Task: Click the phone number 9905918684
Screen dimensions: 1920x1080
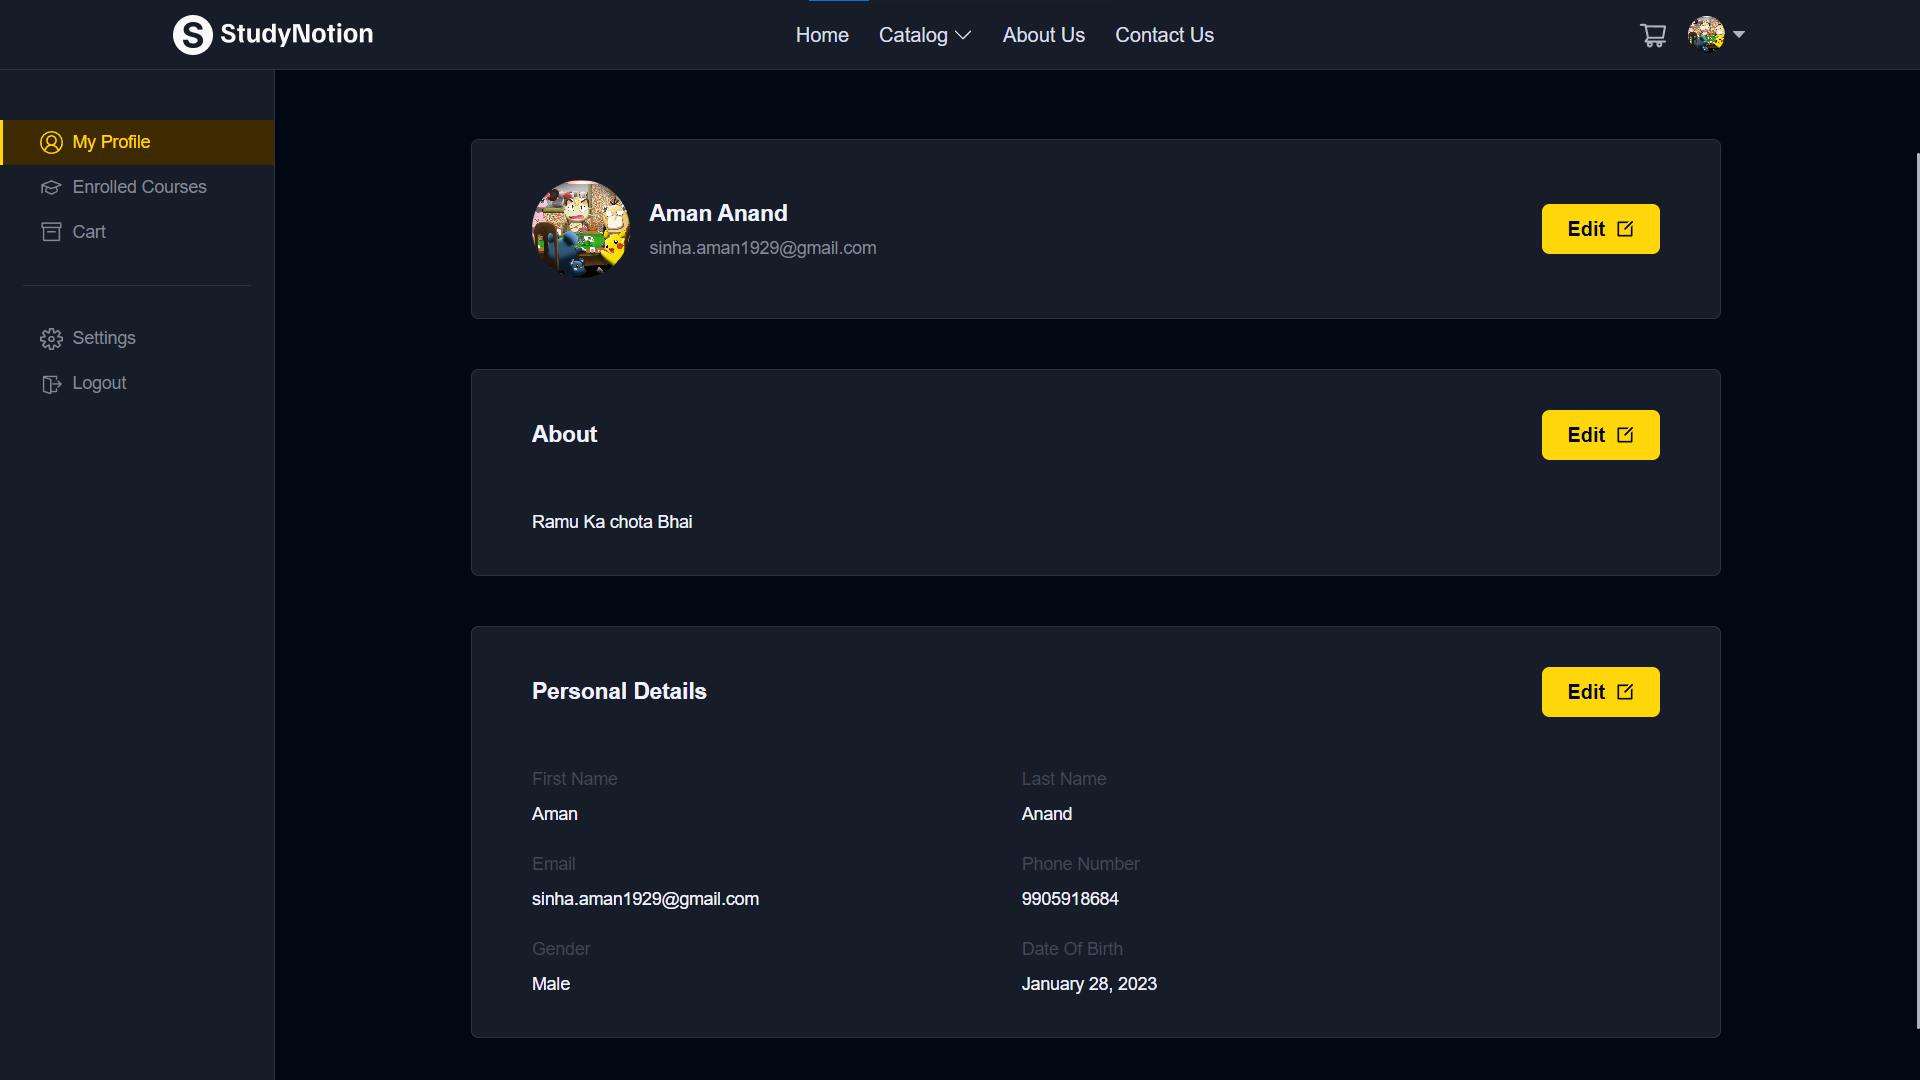Action: coord(1069,899)
